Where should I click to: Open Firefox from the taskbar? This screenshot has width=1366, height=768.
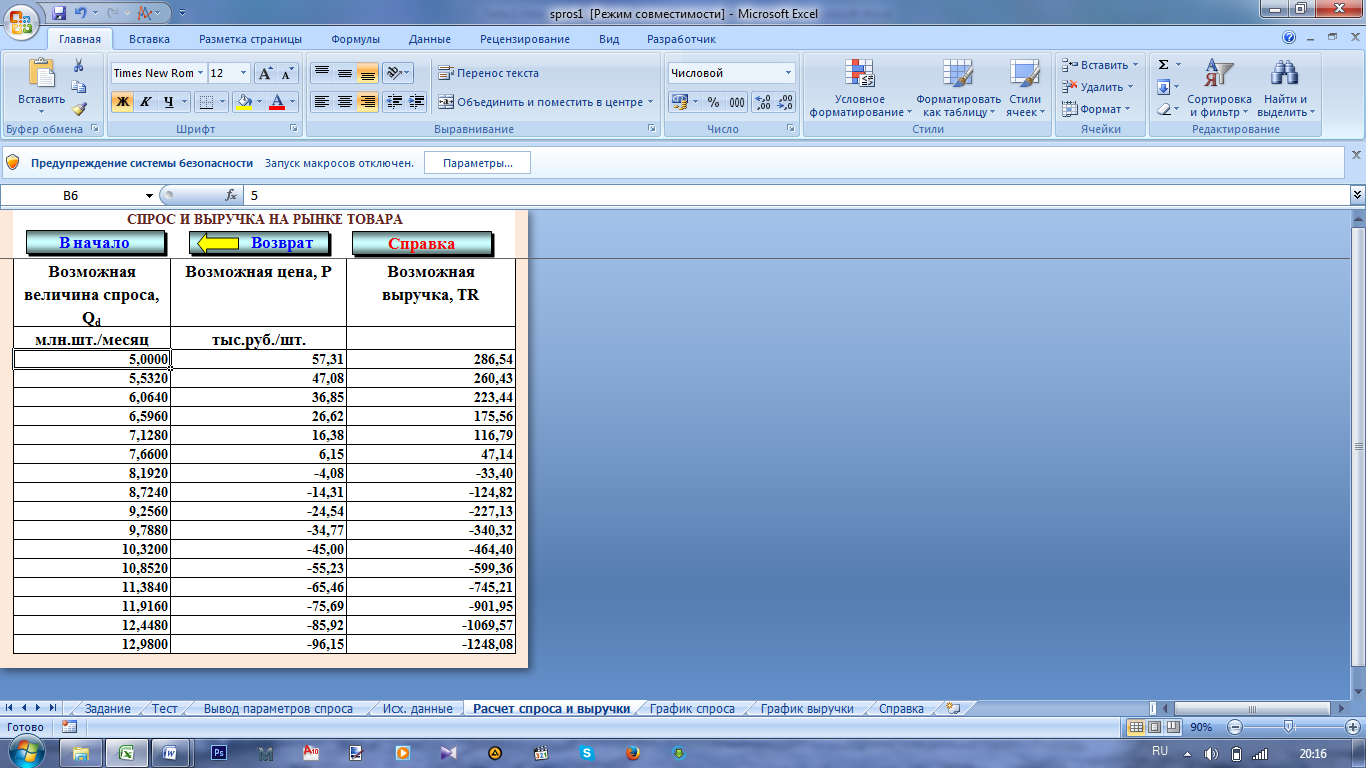pyautogui.click(x=632, y=752)
